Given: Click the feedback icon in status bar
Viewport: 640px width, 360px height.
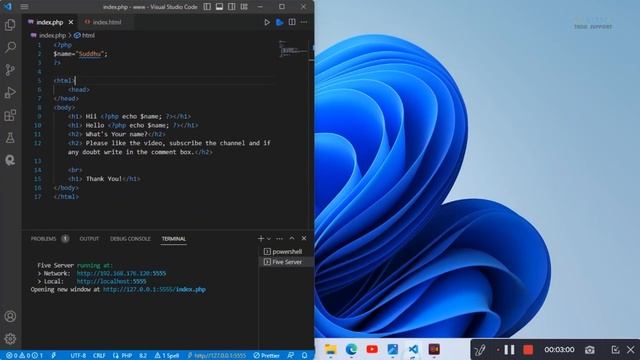Looking at the screenshot, I should 291,356.
